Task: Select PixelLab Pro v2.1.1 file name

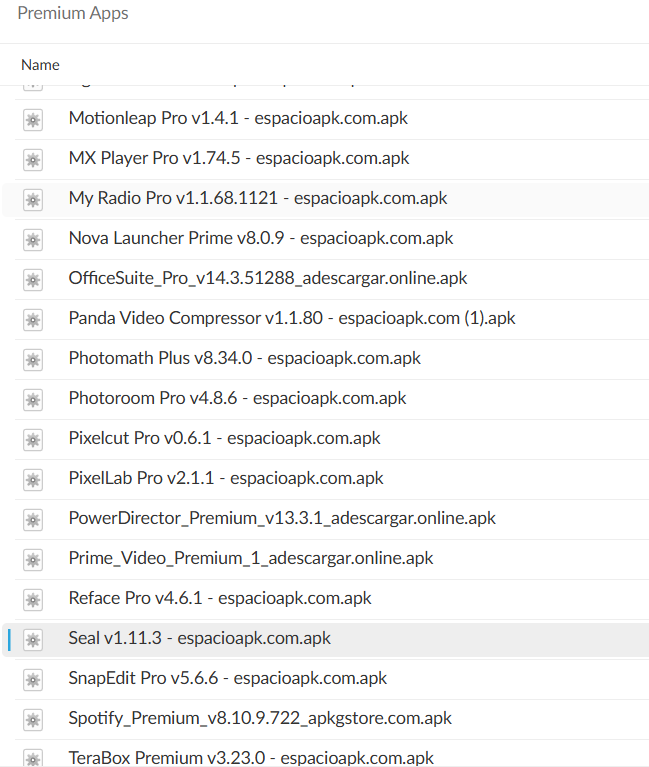Action: (x=226, y=478)
